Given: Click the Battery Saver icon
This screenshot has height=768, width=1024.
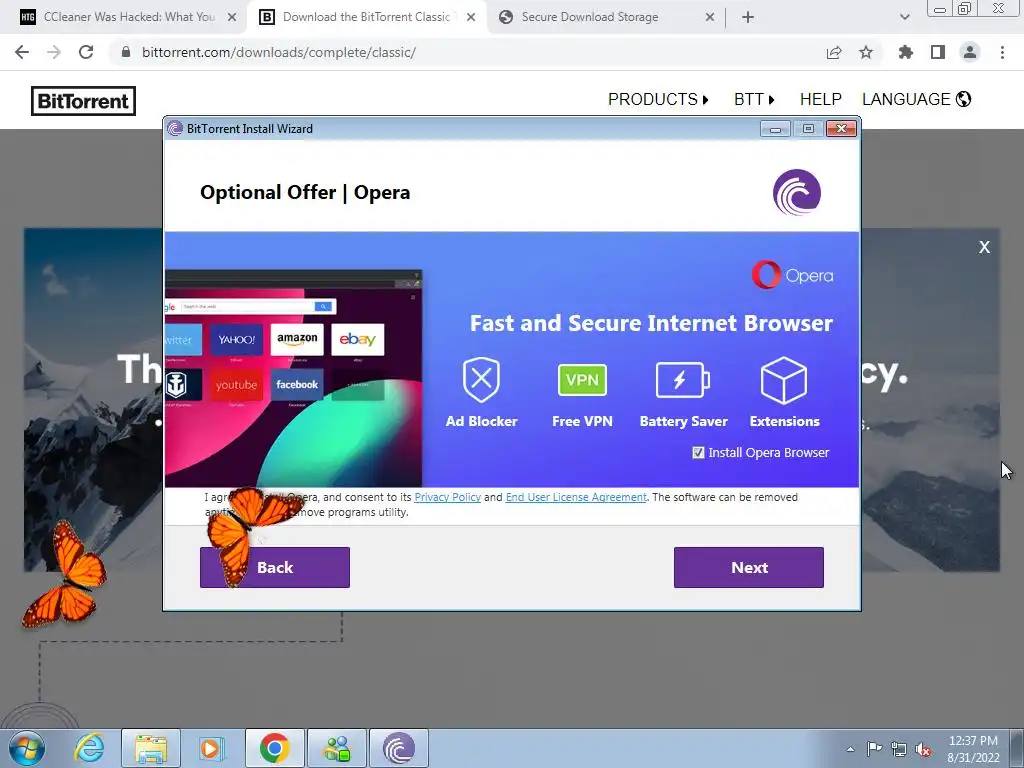Looking at the screenshot, I should 682,379.
